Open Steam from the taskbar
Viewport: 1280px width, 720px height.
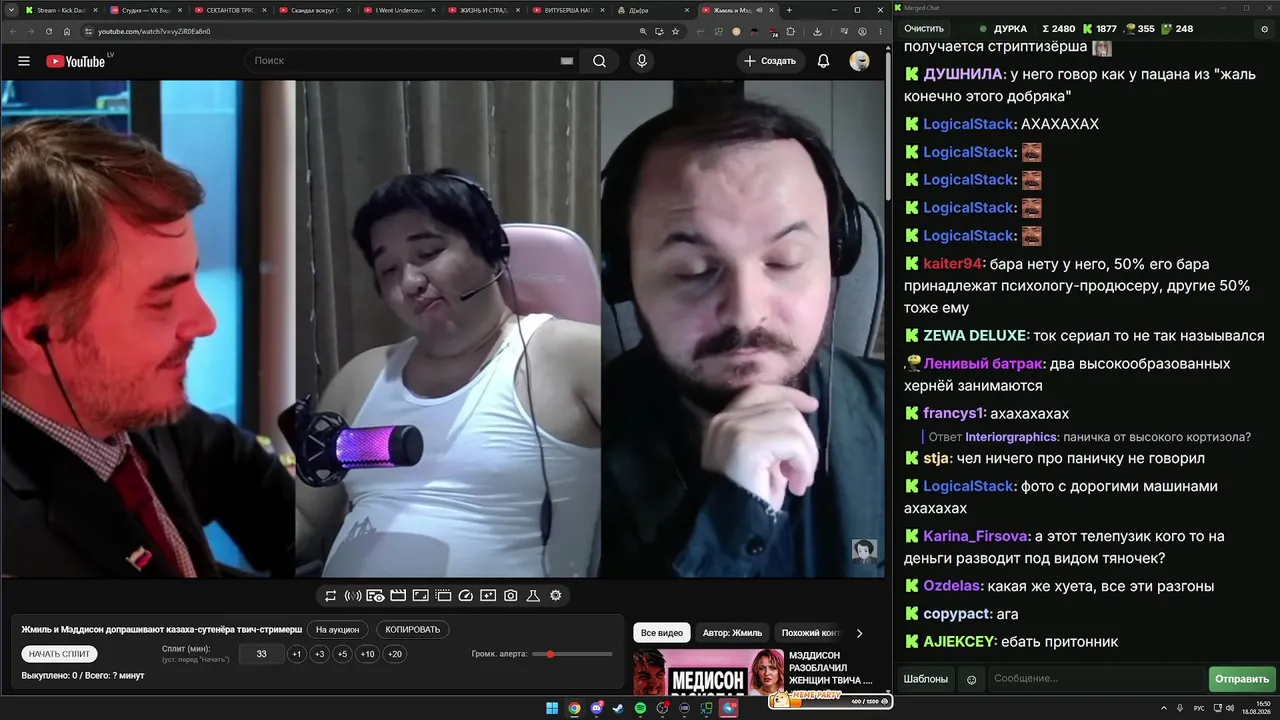pos(618,709)
